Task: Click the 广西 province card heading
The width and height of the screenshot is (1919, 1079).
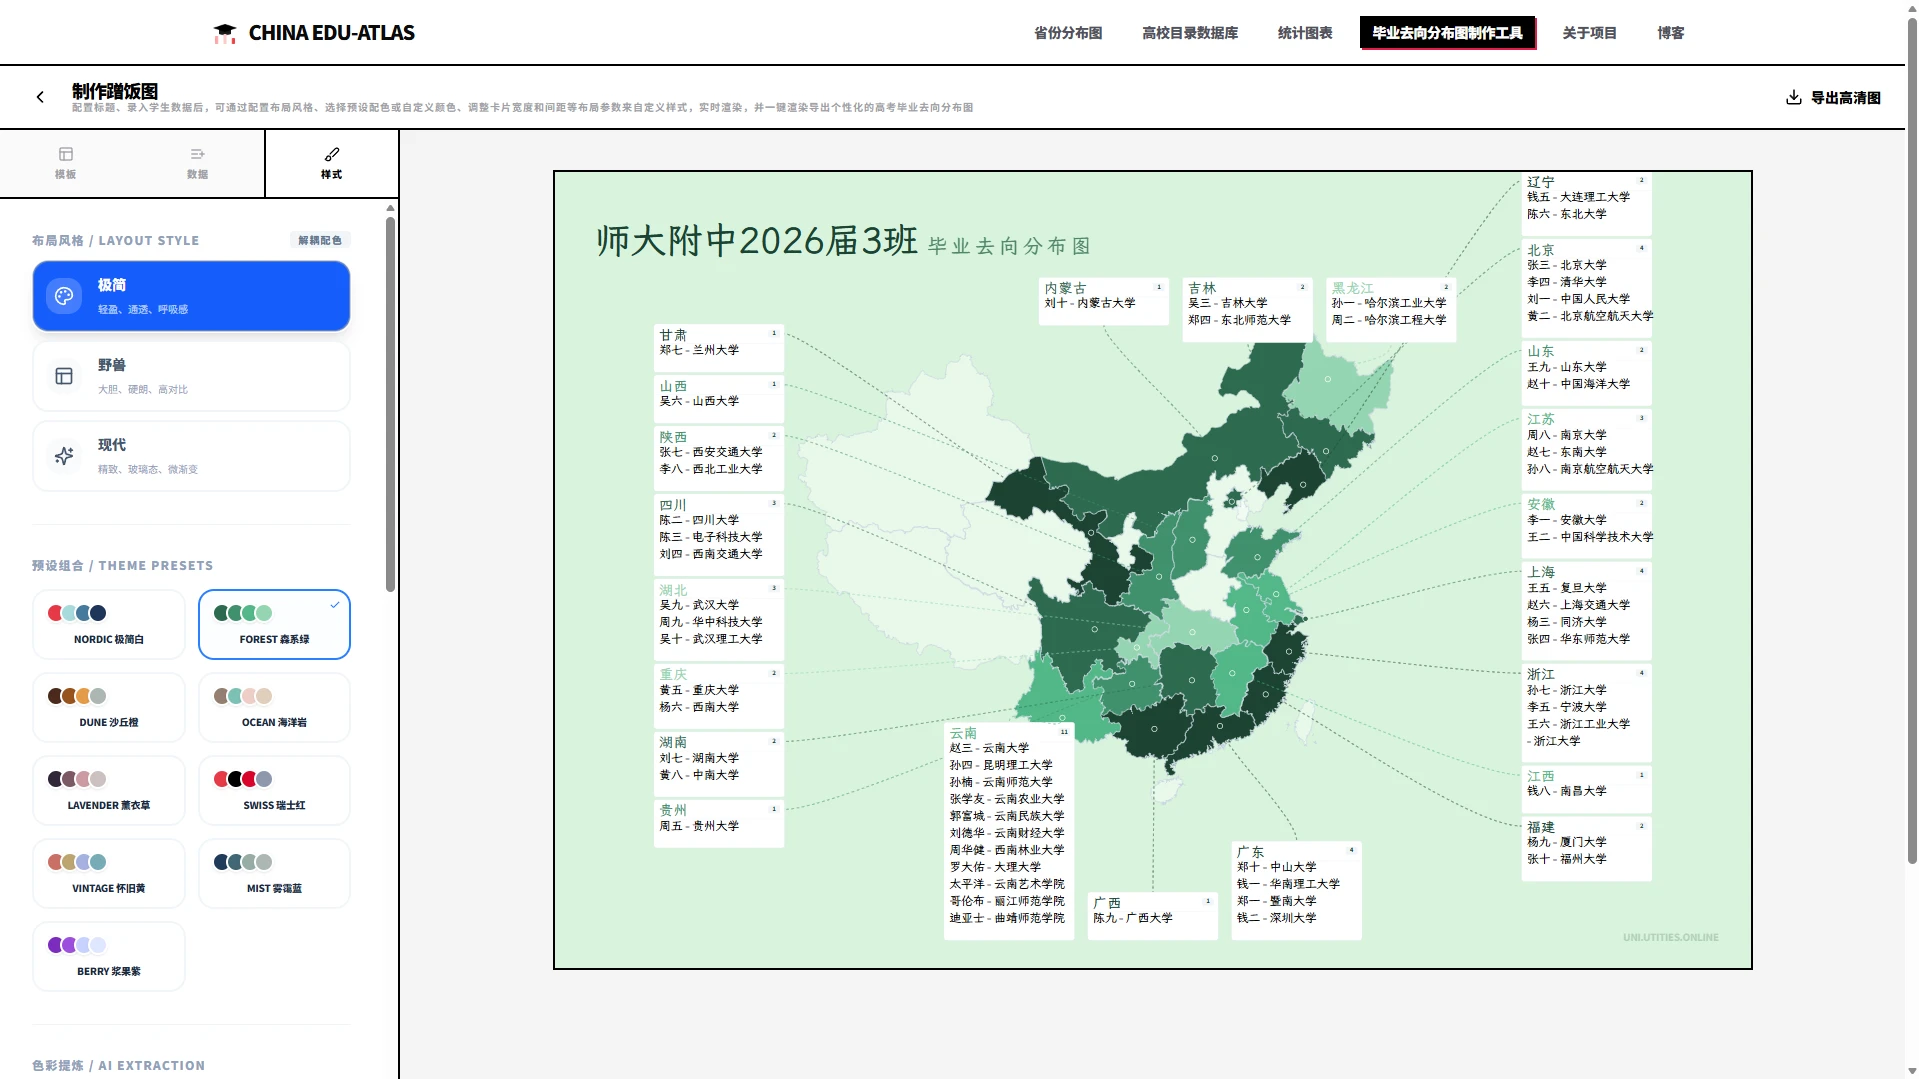Action: click(x=1107, y=903)
